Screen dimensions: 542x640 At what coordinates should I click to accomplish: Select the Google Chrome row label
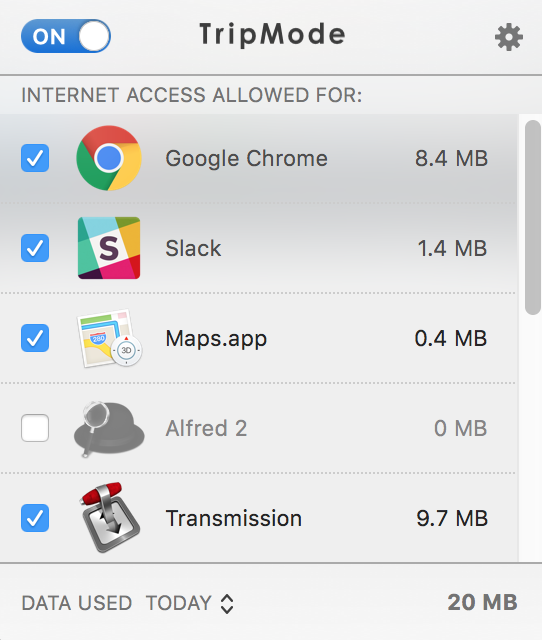[x=247, y=158]
